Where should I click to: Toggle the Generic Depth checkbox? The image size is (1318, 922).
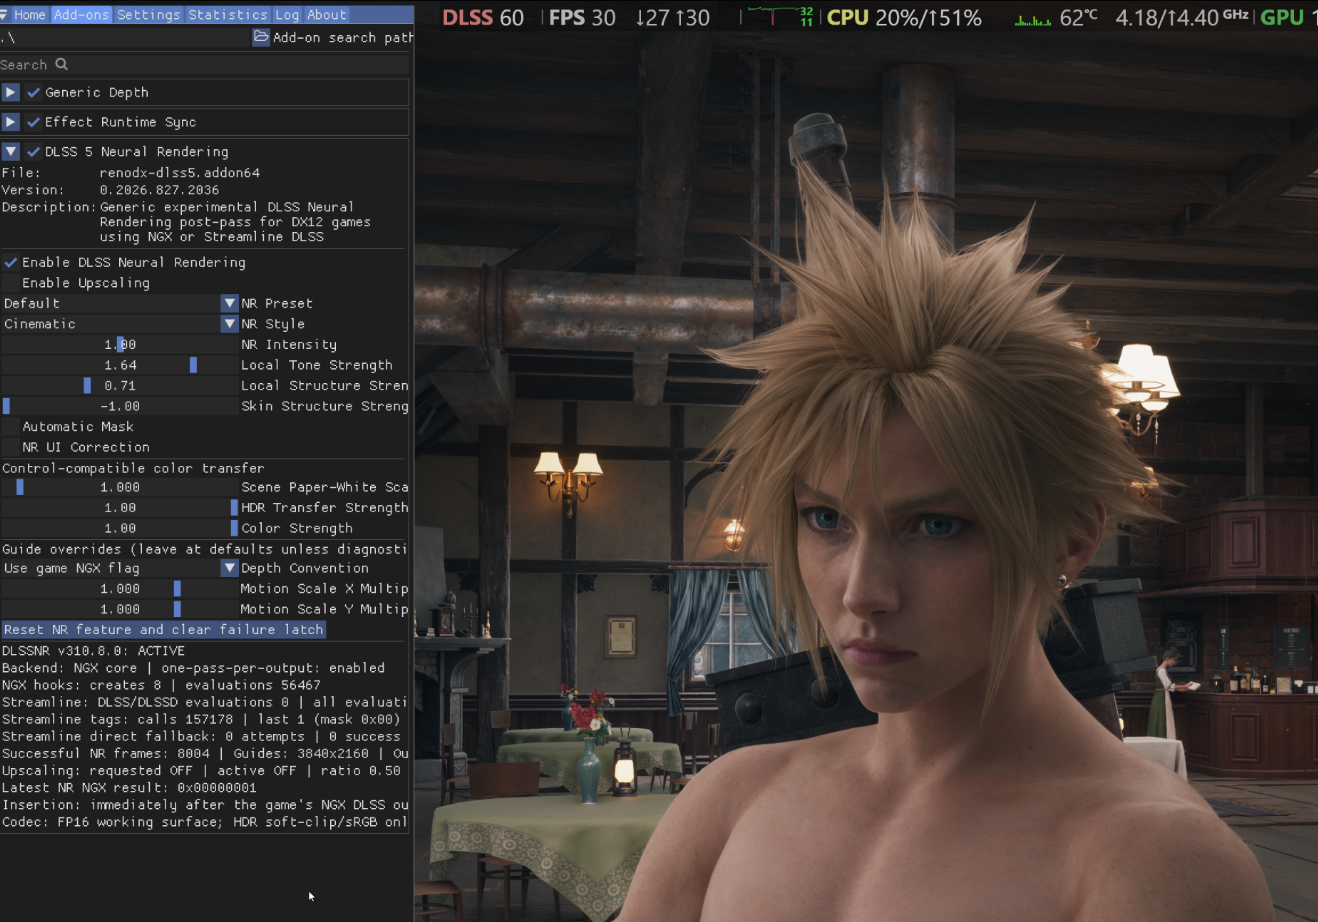(x=33, y=92)
